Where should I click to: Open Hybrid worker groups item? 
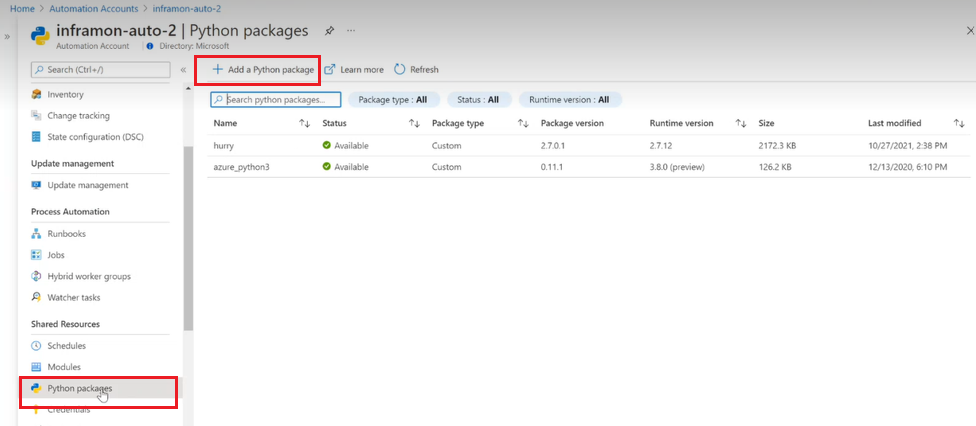click(x=88, y=276)
